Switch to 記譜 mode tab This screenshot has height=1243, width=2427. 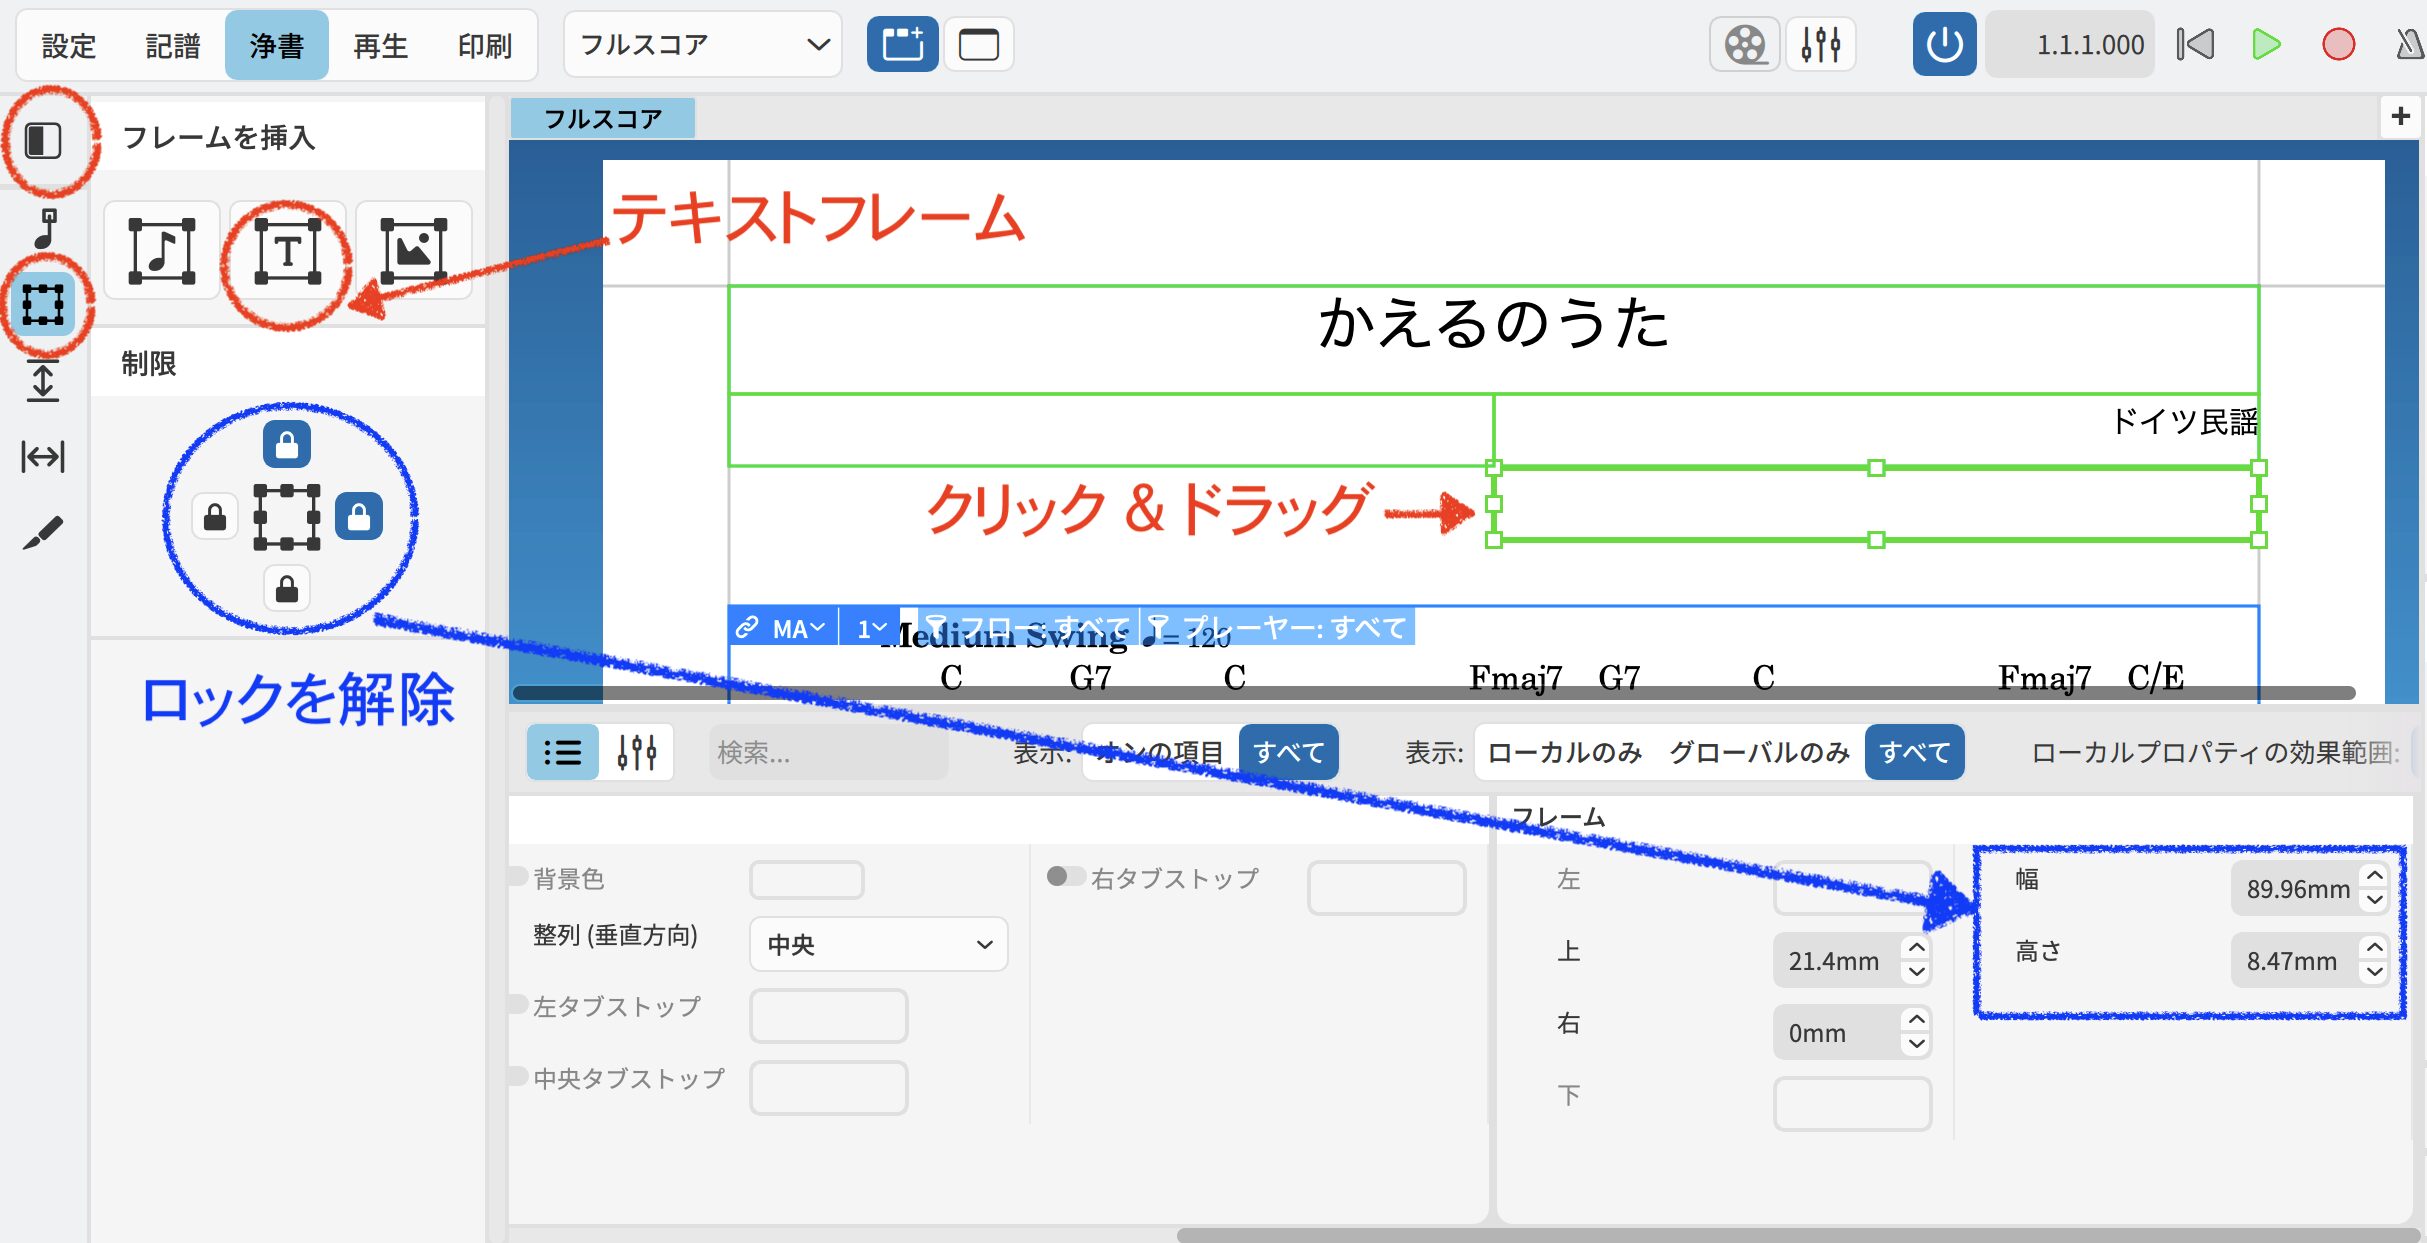[173, 45]
